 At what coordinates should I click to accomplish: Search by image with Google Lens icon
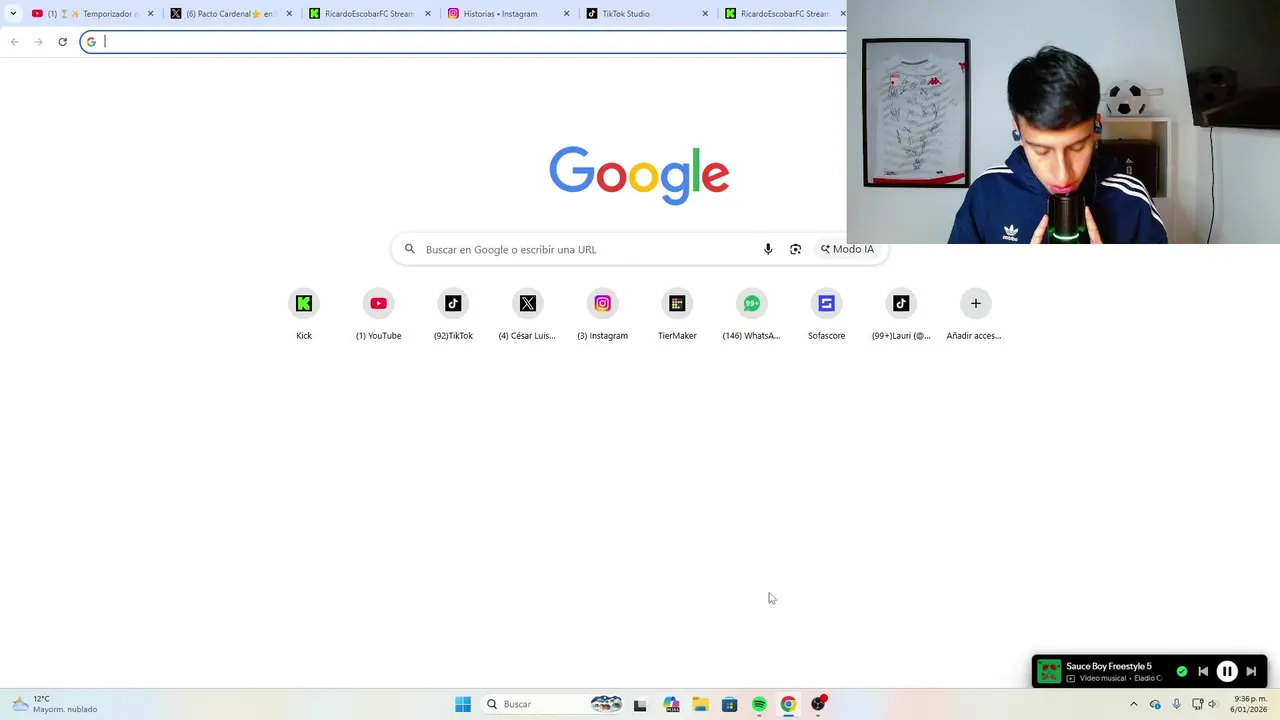tap(795, 249)
